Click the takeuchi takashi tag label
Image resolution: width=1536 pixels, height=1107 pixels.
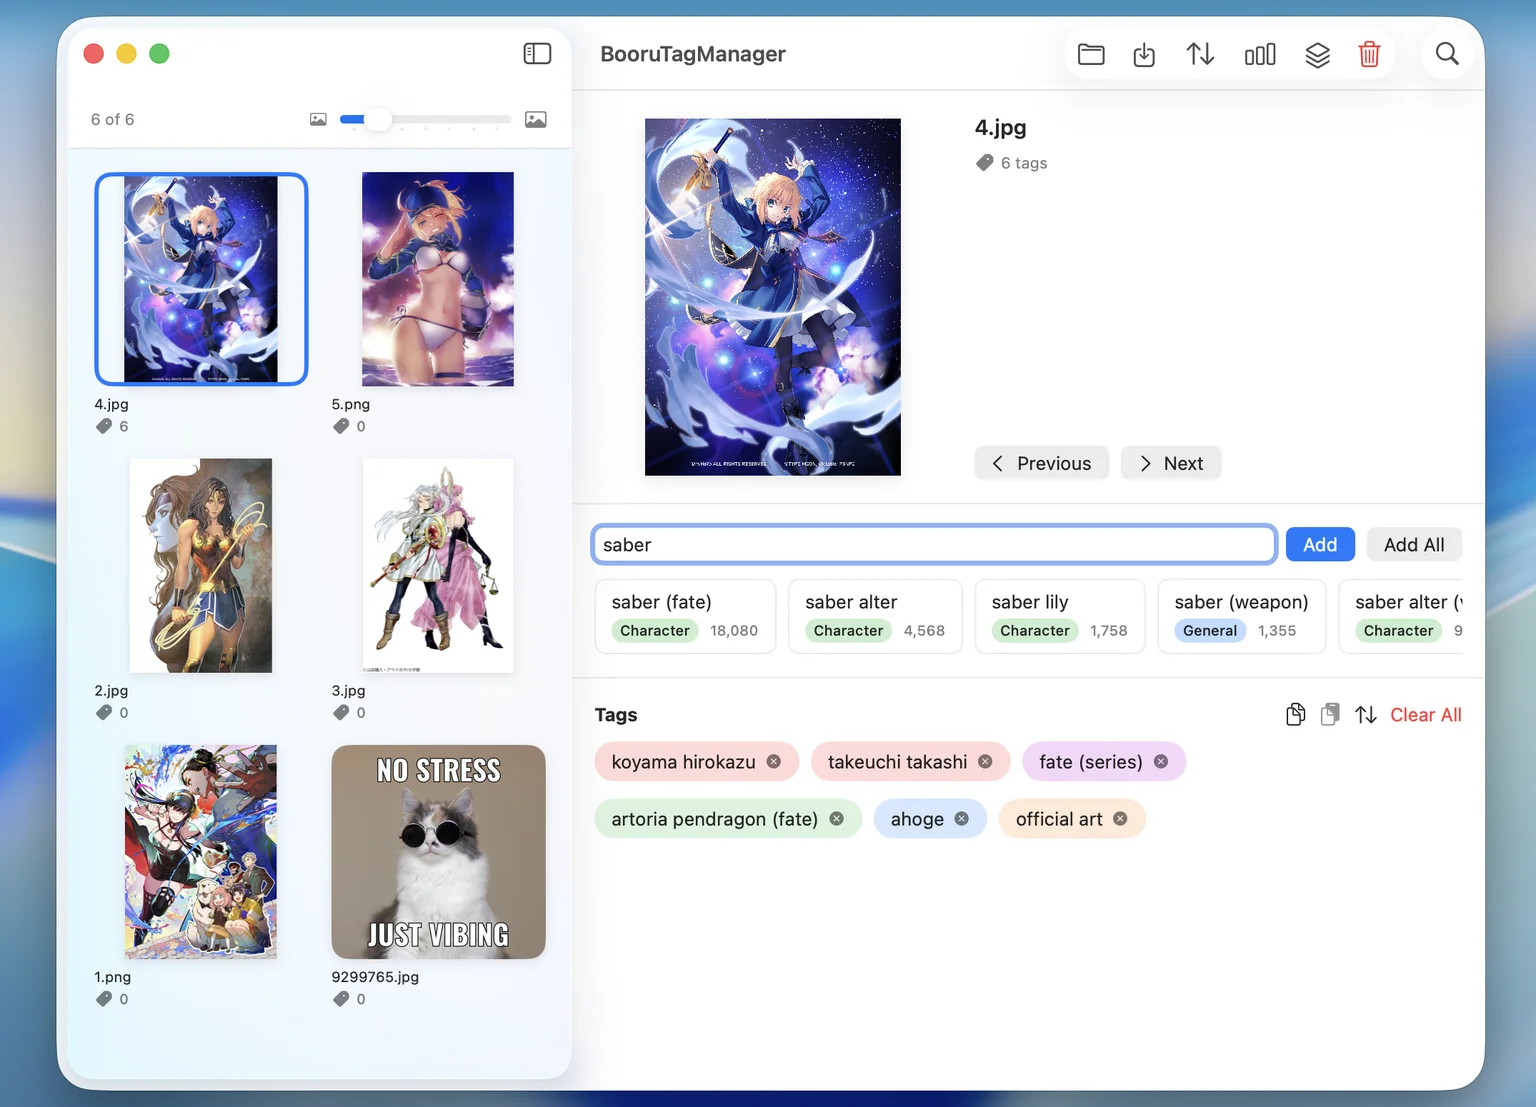(897, 761)
